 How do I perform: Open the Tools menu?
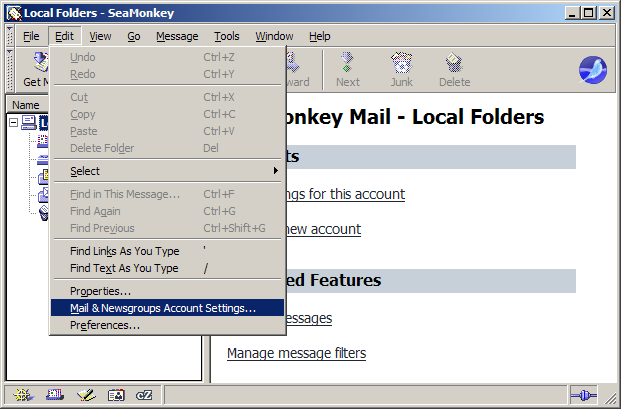click(x=227, y=36)
